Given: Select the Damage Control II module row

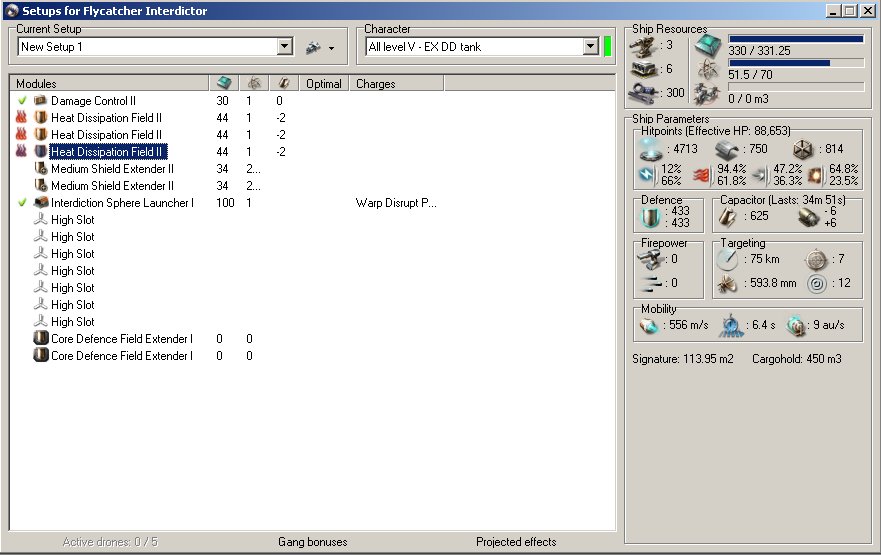Looking at the screenshot, I should coord(93,101).
